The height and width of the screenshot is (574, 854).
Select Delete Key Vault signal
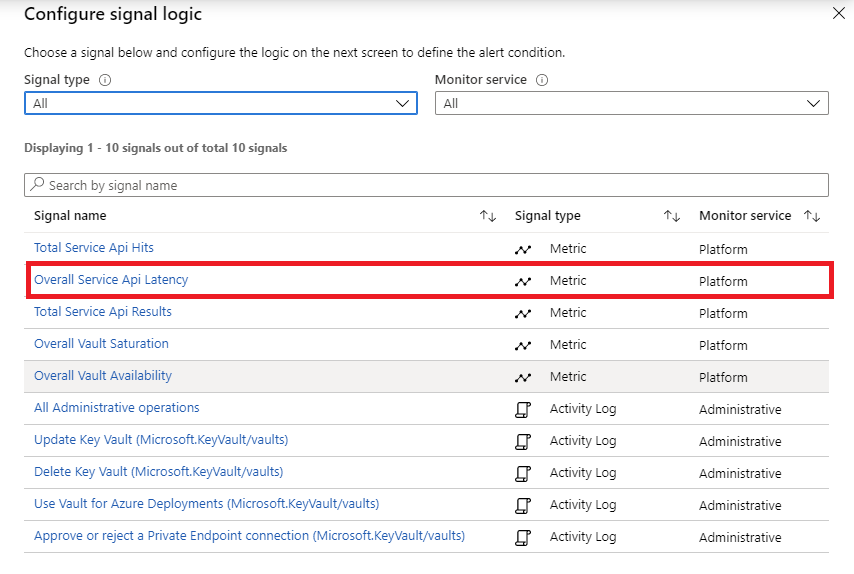click(x=158, y=472)
